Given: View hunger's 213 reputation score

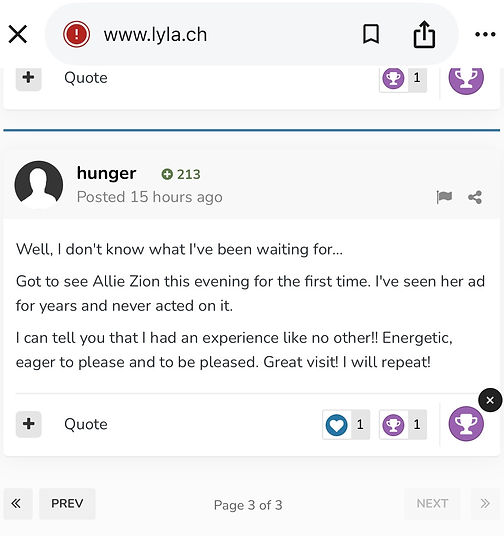Looking at the screenshot, I should click(x=181, y=174).
